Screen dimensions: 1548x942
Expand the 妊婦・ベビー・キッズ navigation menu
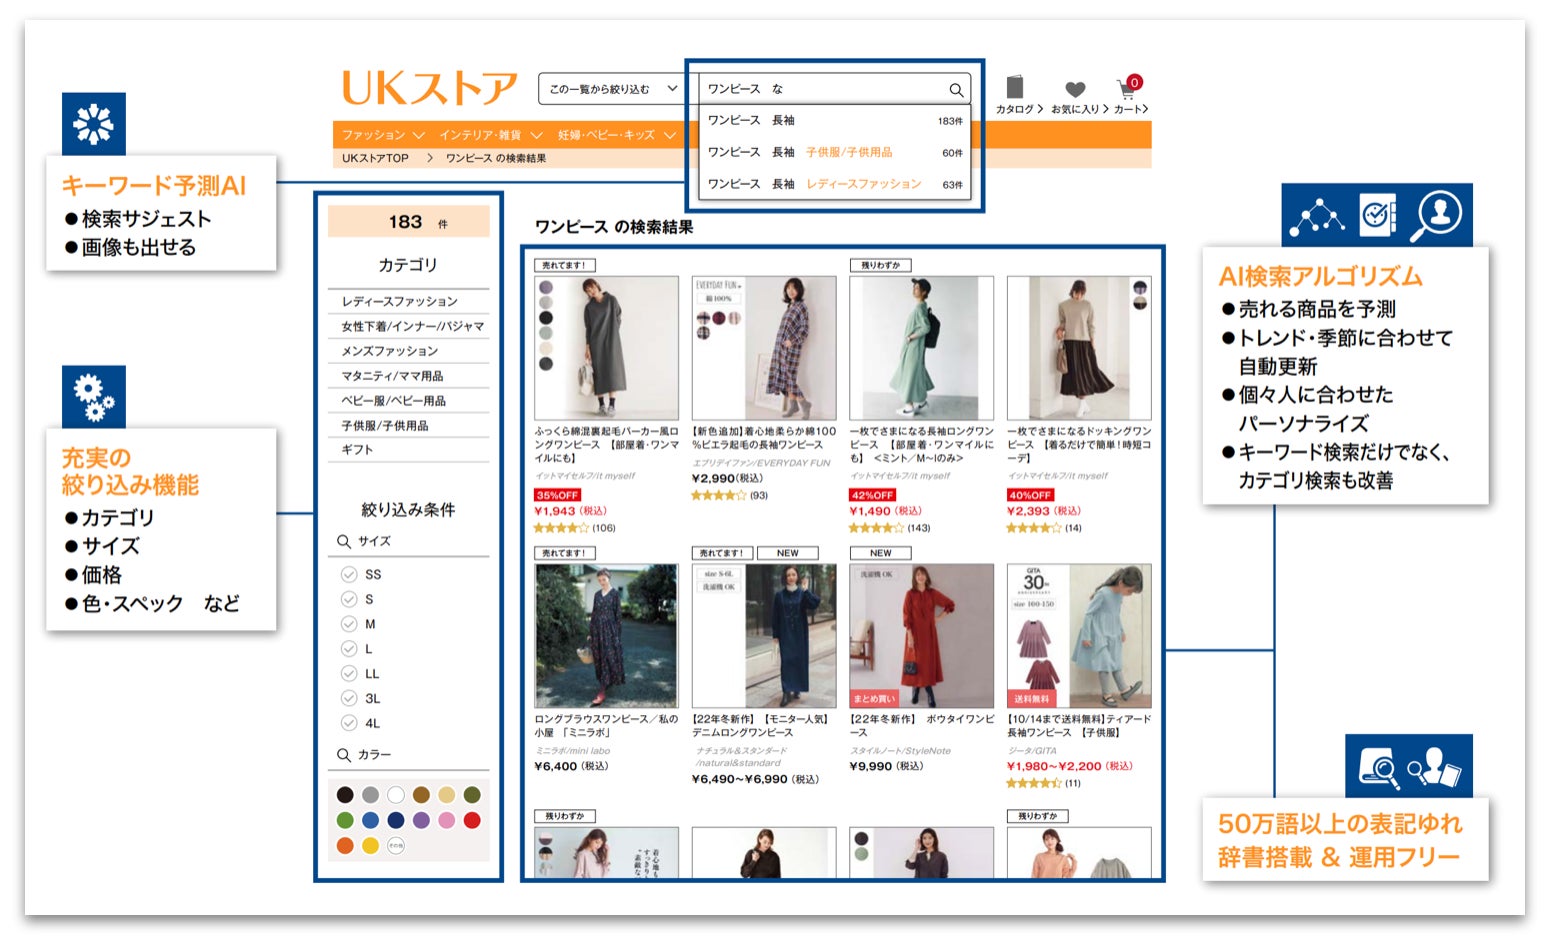coord(617,135)
